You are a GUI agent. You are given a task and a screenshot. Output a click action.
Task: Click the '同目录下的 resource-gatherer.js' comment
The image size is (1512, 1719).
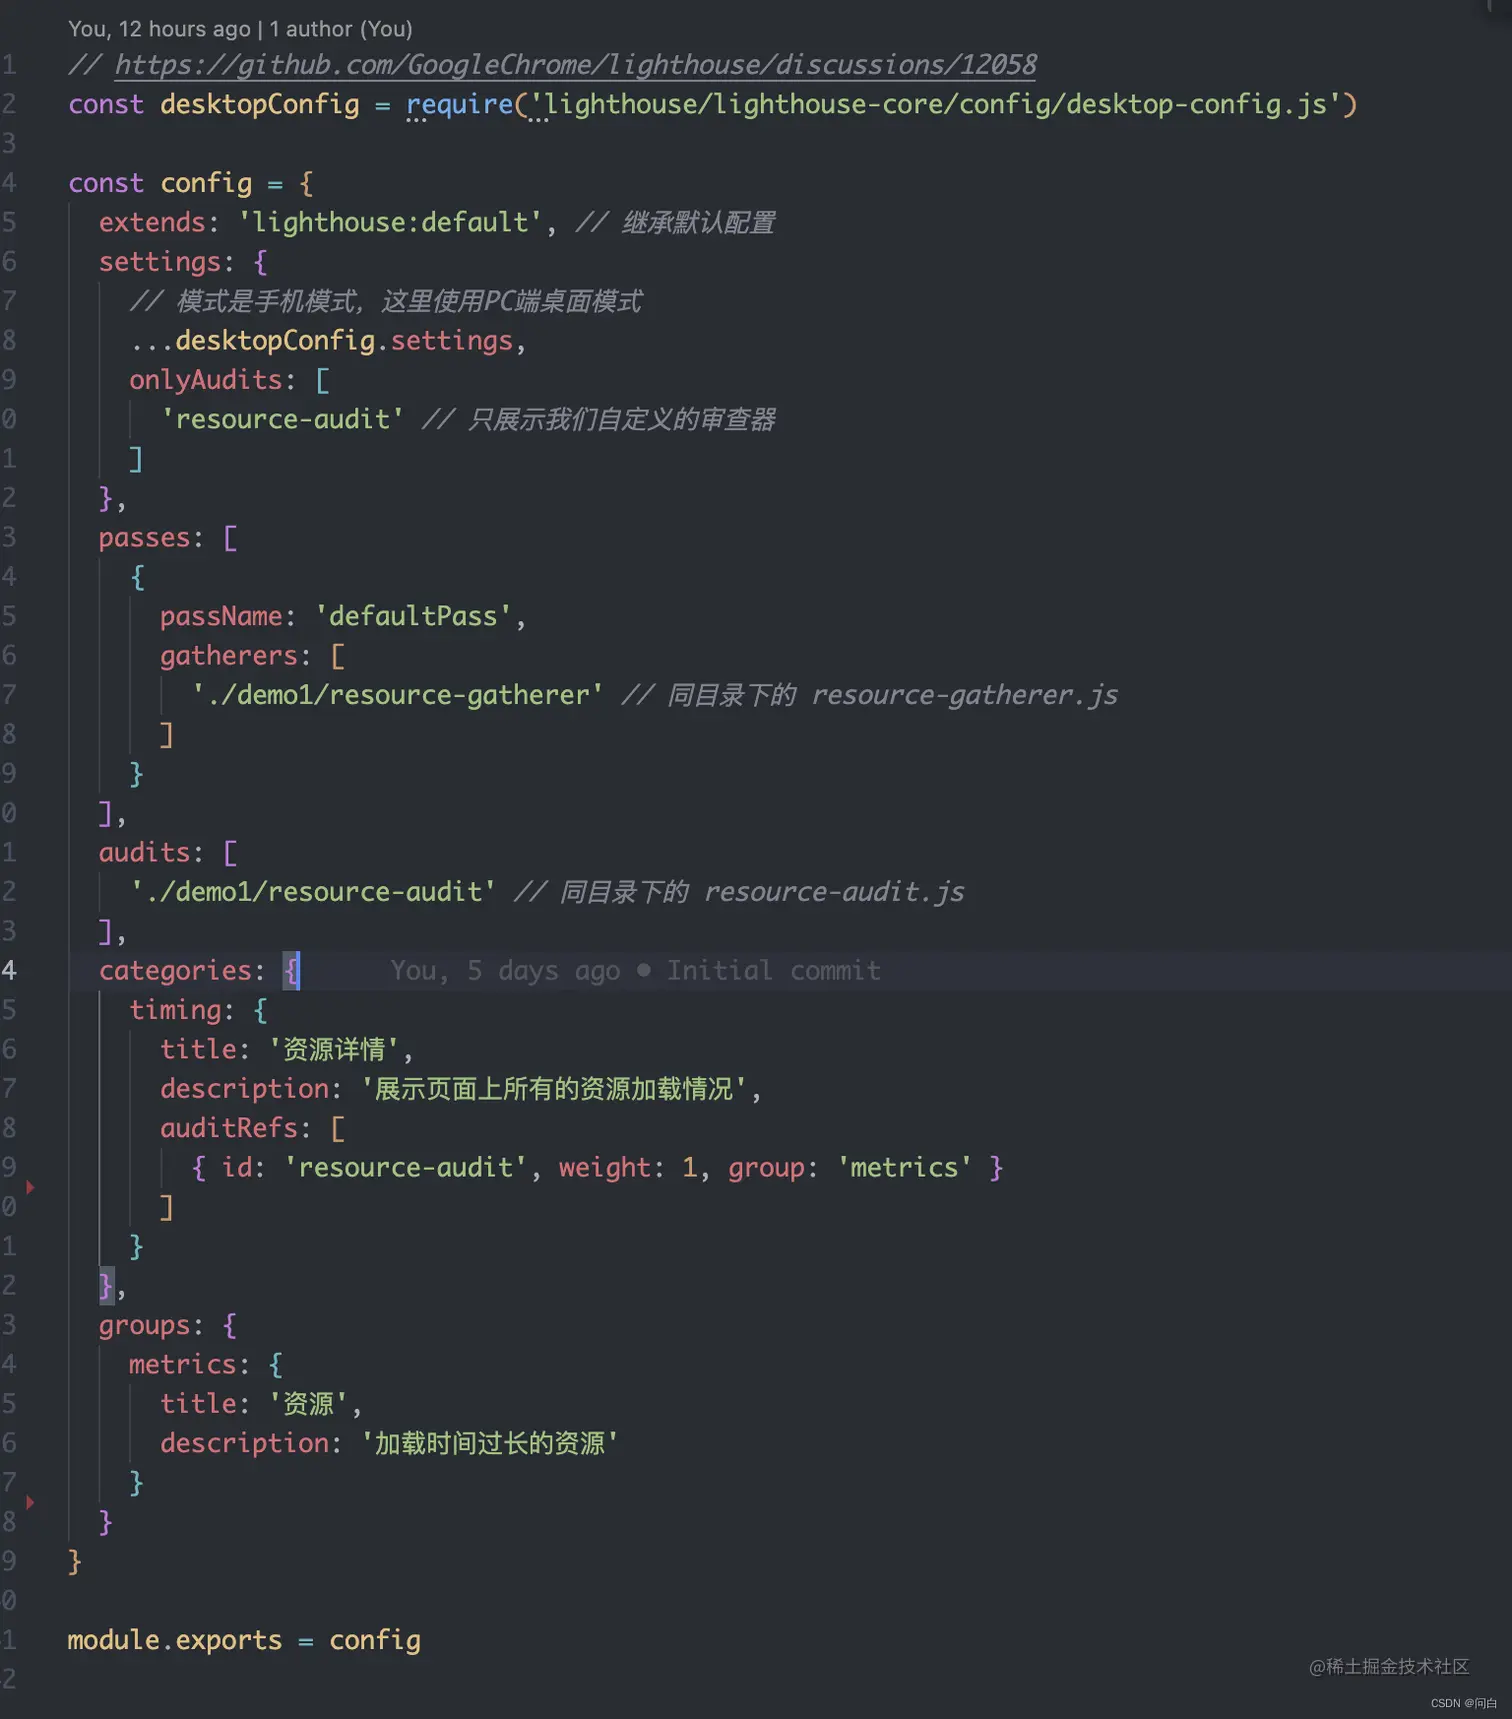point(870,695)
